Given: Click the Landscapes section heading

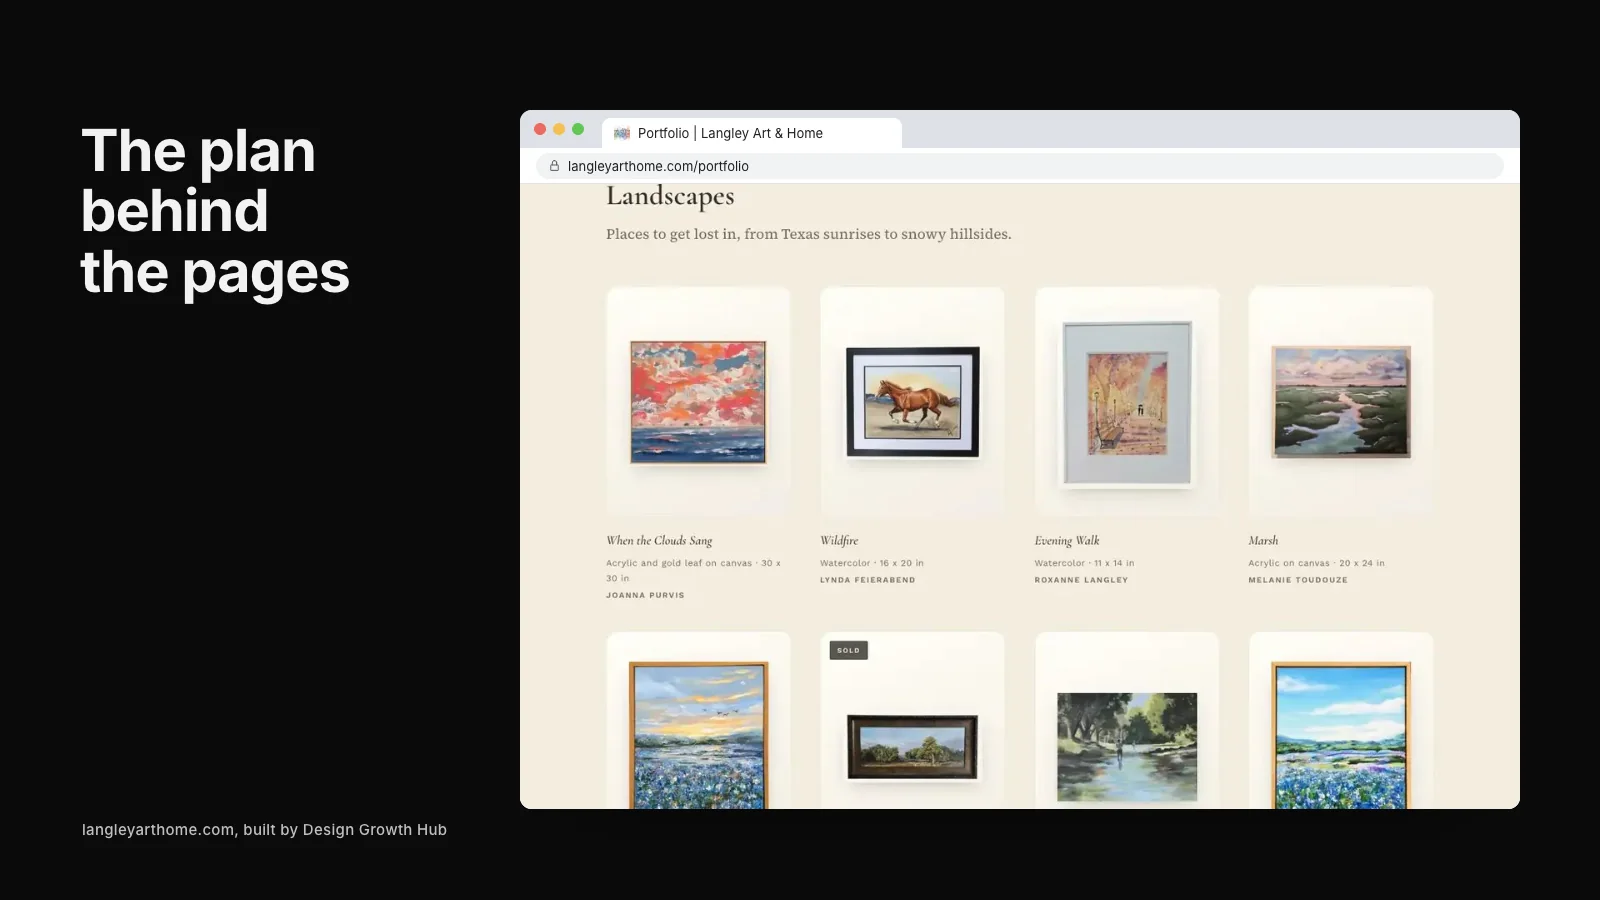Looking at the screenshot, I should [670, 196].
